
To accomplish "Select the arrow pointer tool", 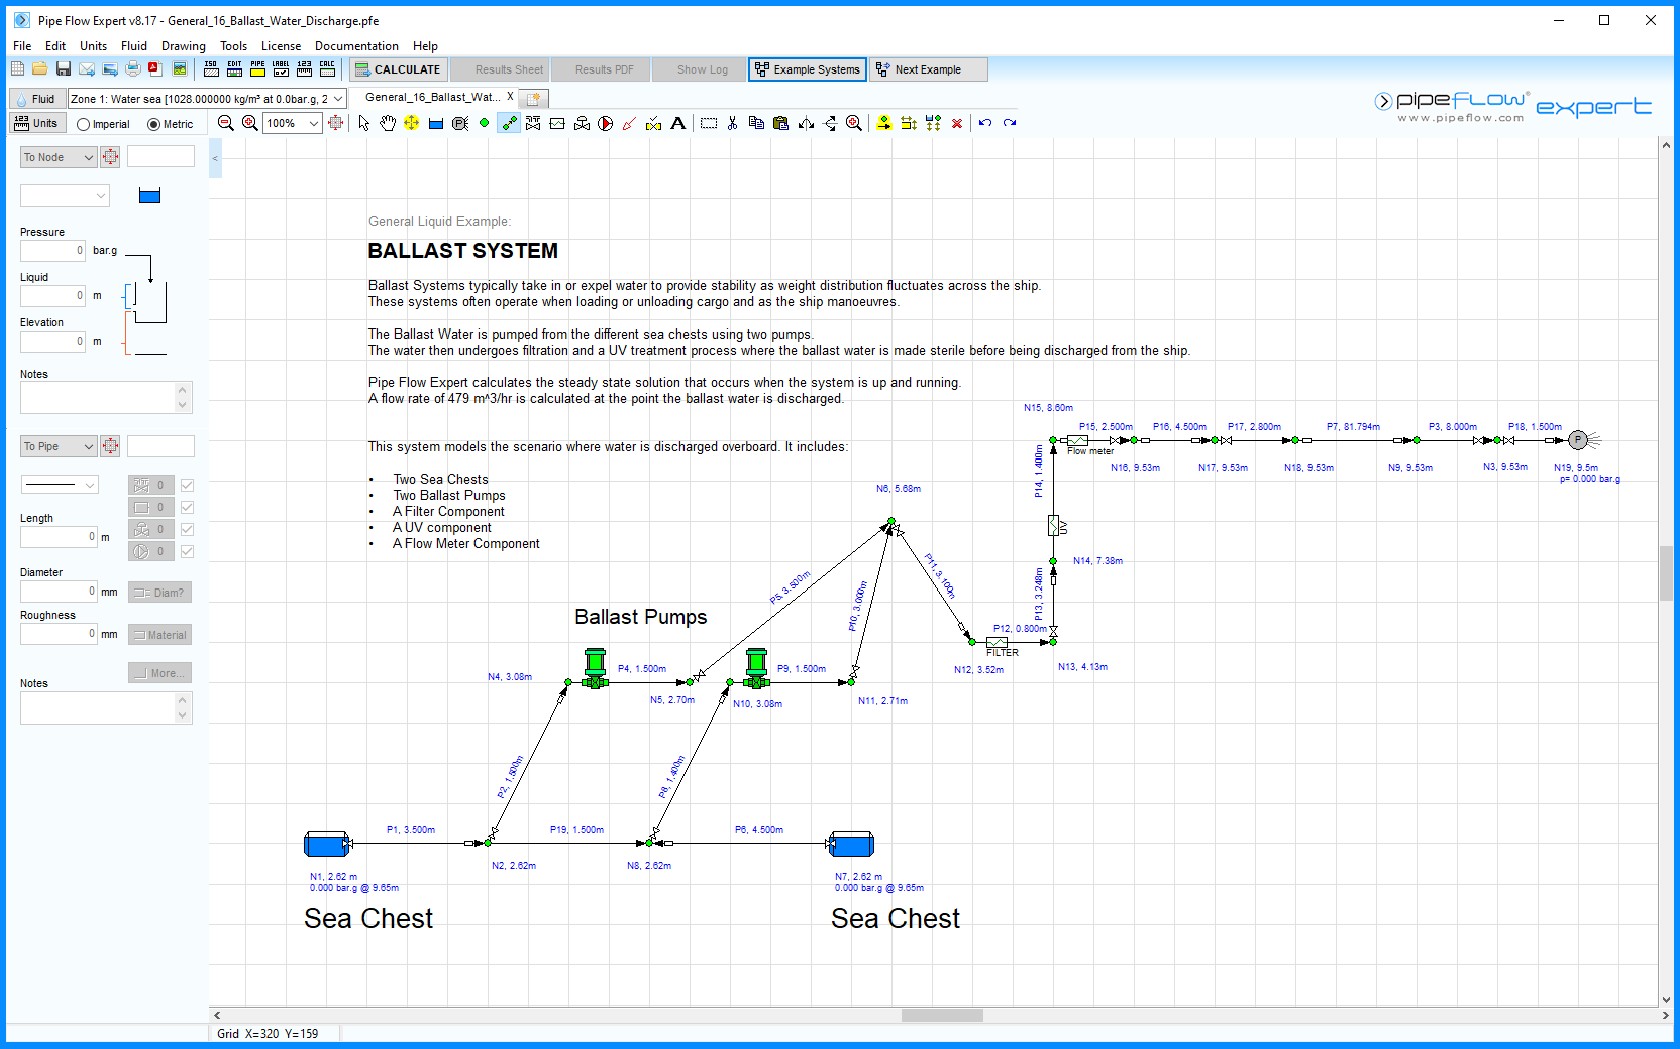I will pyautogui.click(x=364, y=123).
